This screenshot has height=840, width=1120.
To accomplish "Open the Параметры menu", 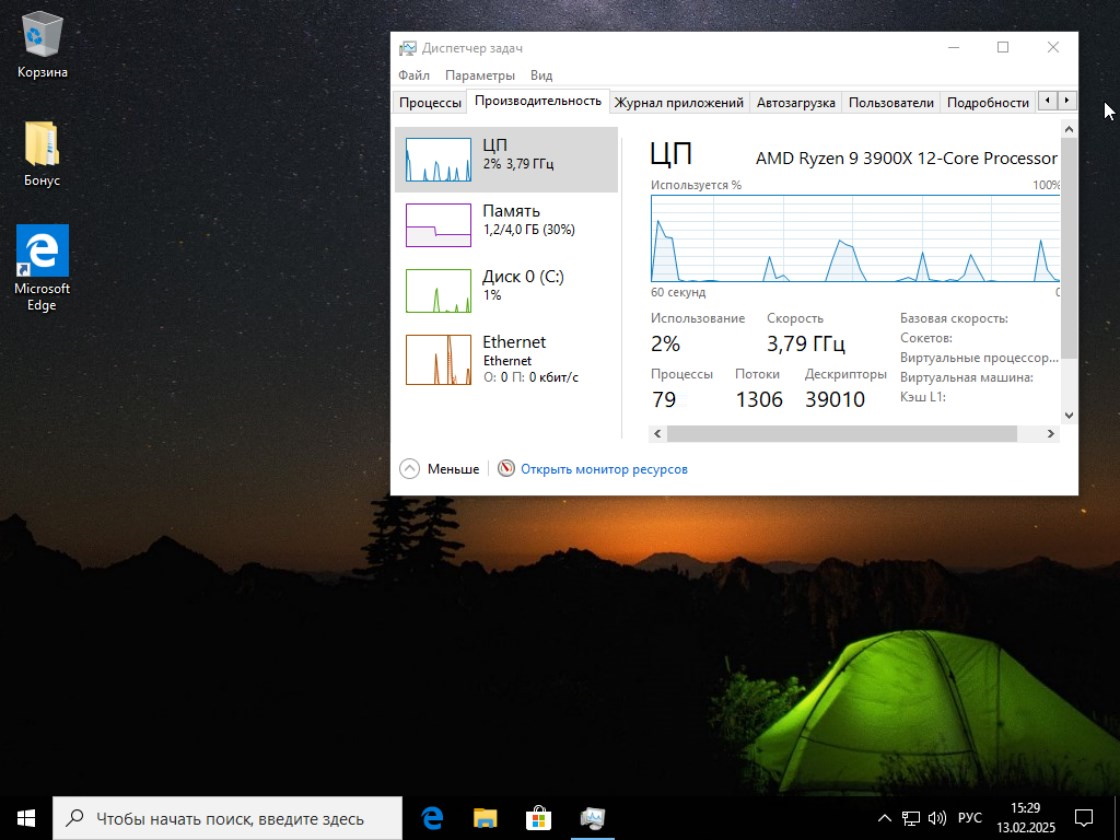I will (x=479, y=75).
